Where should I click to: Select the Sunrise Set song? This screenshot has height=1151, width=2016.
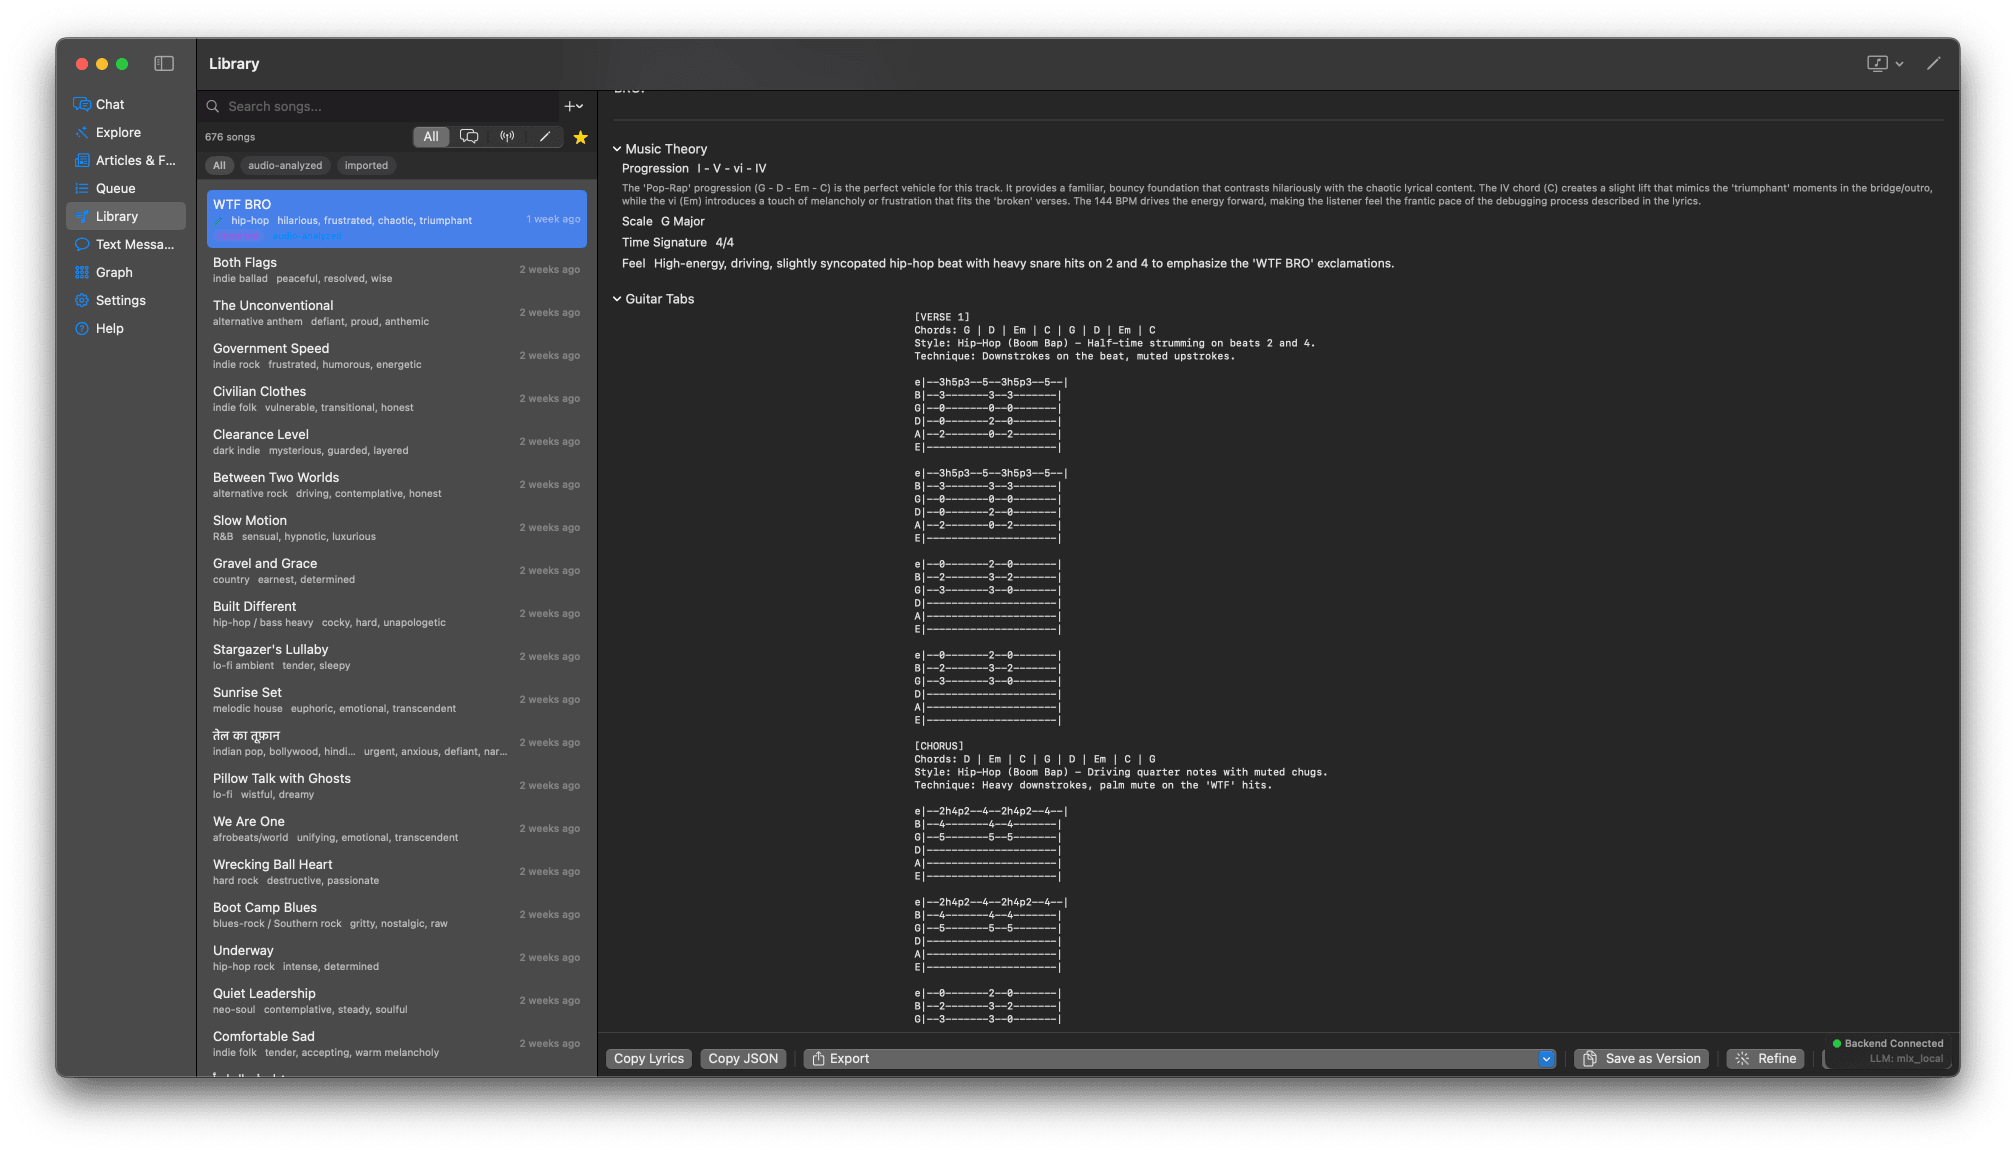pyautogui.click(x=396, y=700)
